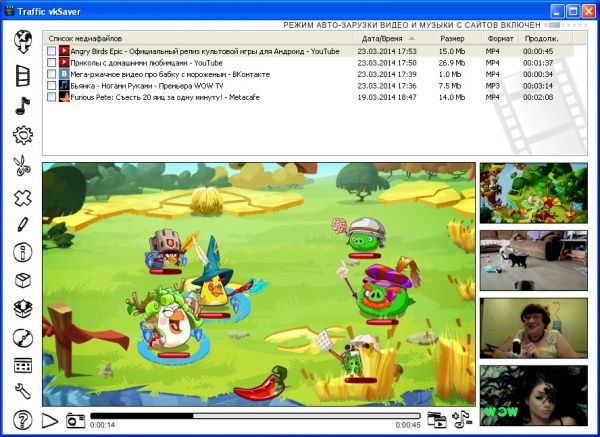The width and height of the screenshot is (600, 437).
Task: Select the scissors cut tool
Action: point(23,165)
